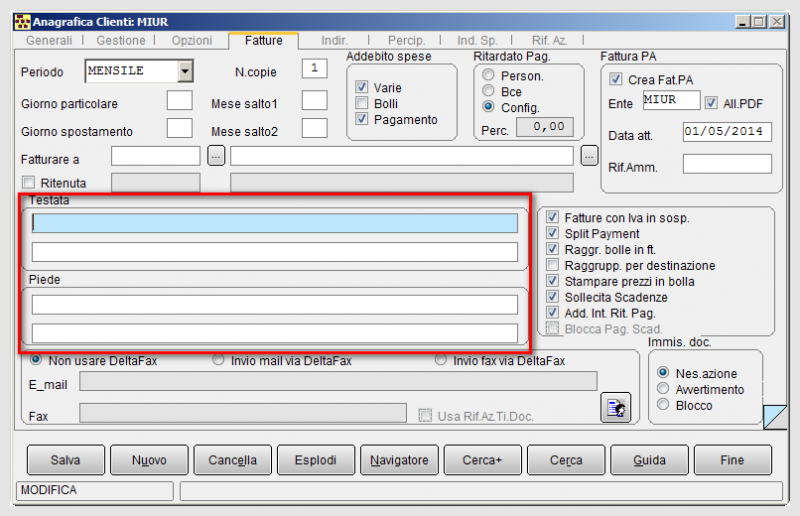Screen dimensions: 800x516
Task: Toggle Split Payment checkbox
Action: coord(553,233)
